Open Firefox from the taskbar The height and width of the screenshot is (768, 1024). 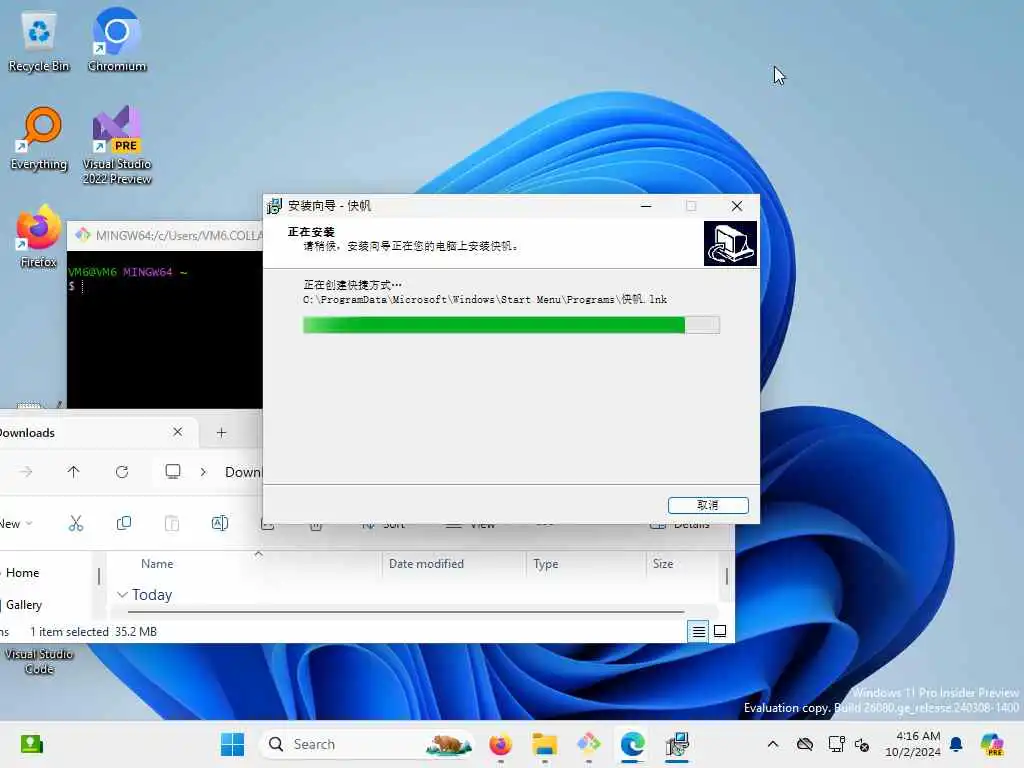(x=501, y=744)
